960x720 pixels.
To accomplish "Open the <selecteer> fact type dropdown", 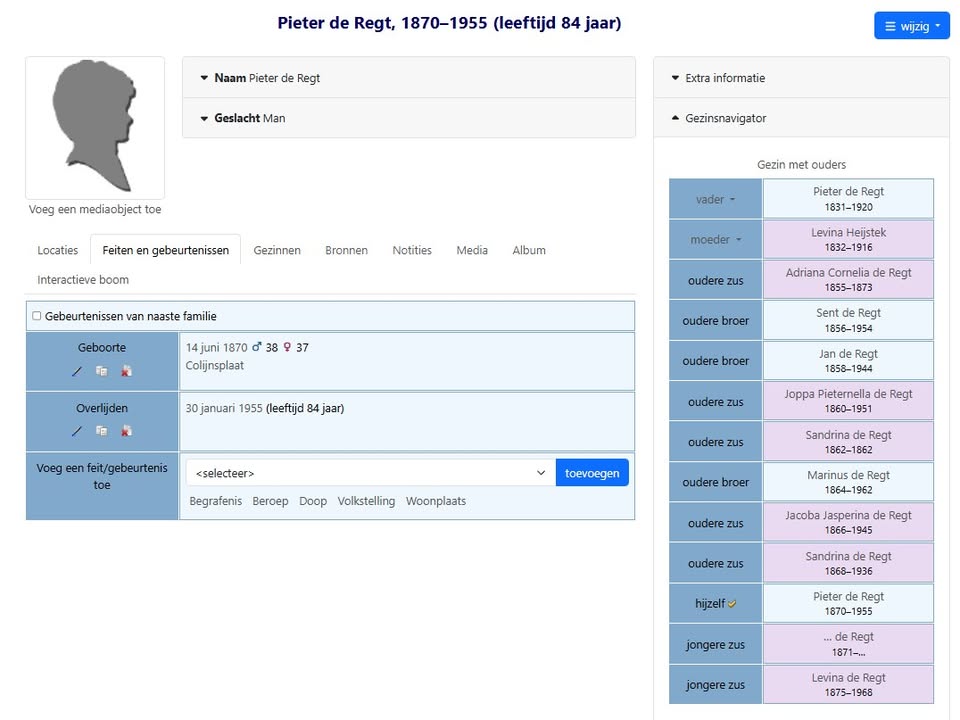I will (370, 473).
